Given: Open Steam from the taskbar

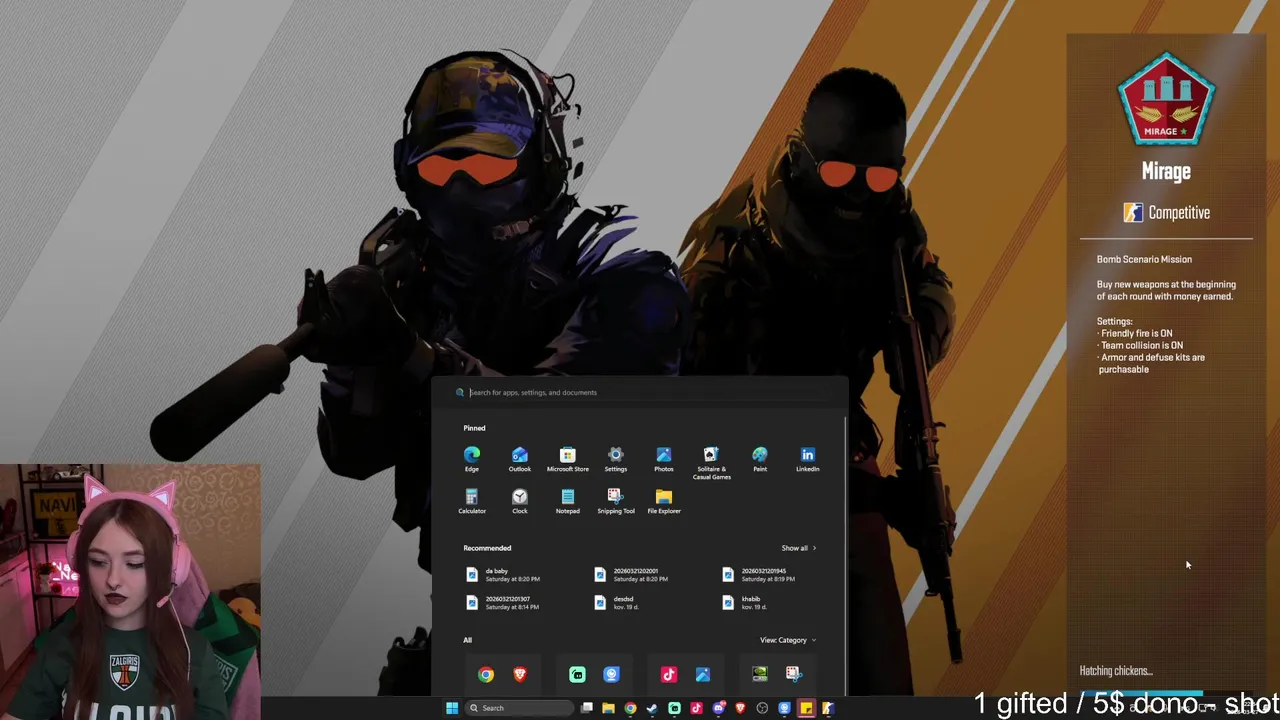Looking at the screenshot, I should [652, 708].
